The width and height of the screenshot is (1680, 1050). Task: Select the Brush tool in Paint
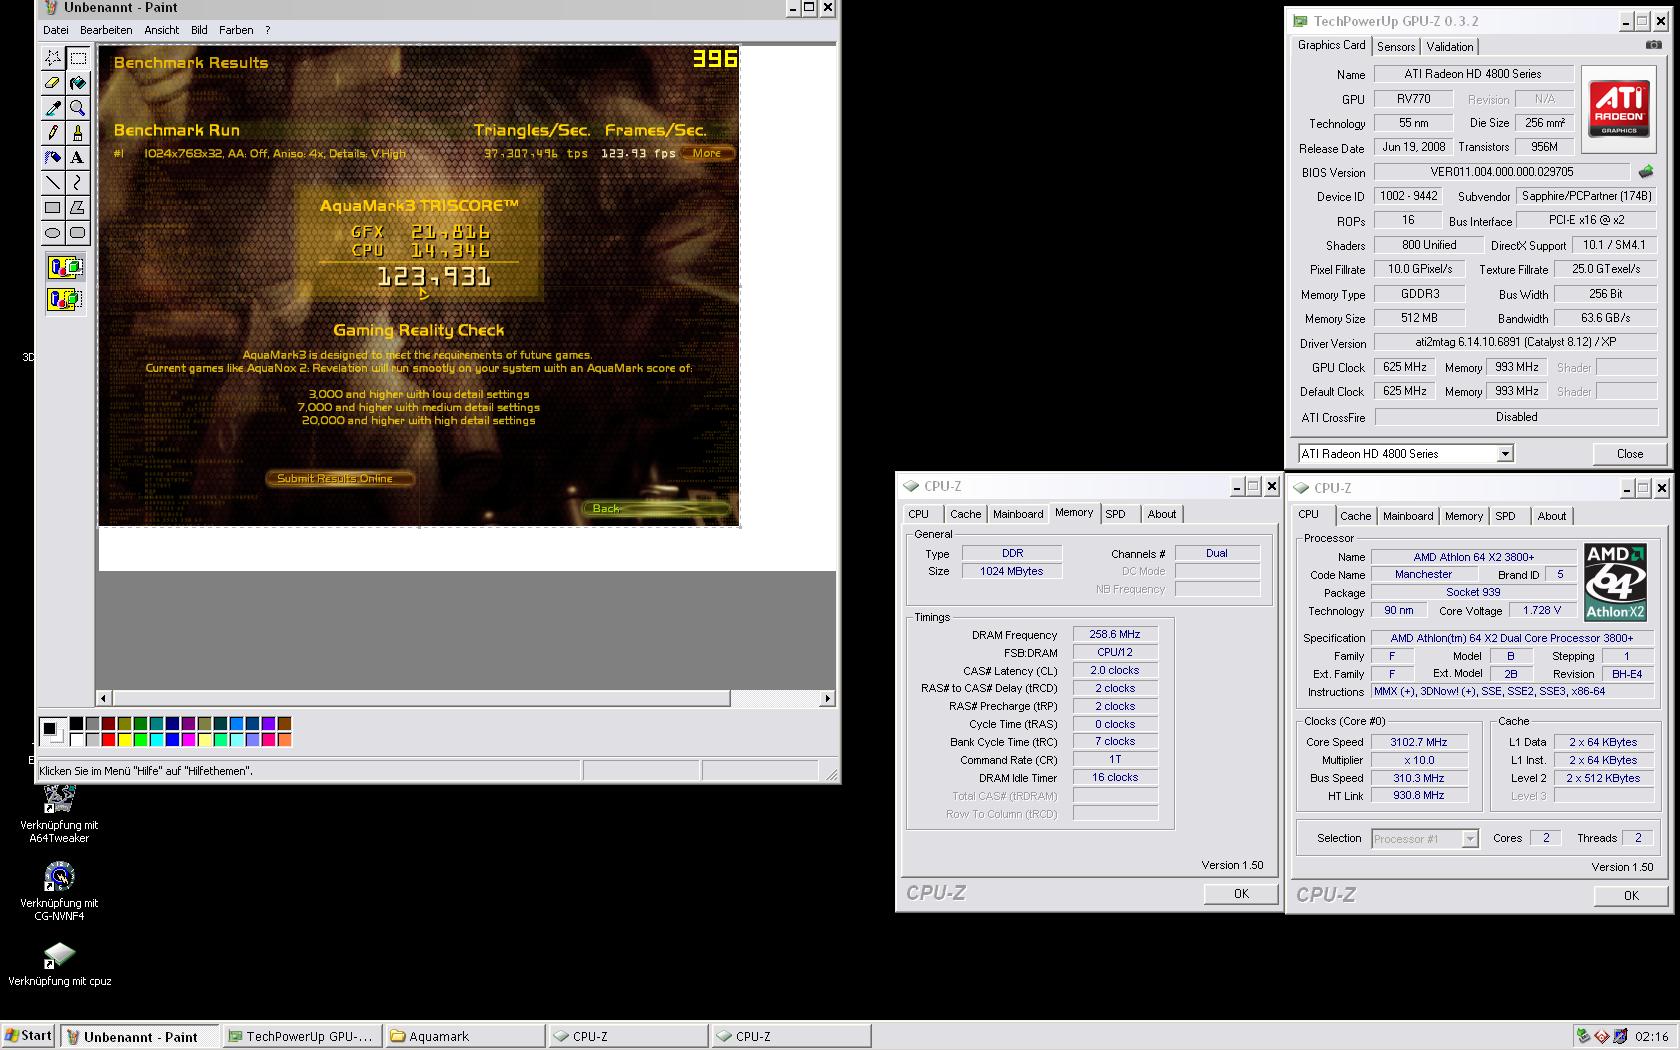click(77, 133)
